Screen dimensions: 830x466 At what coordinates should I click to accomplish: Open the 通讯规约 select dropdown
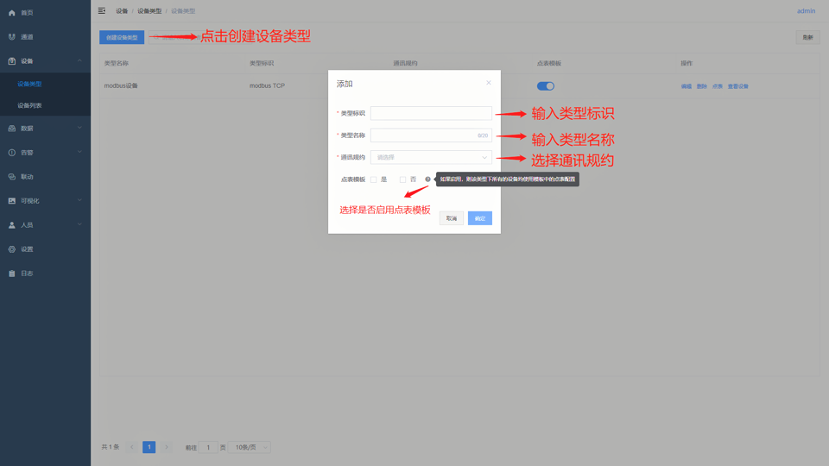[x=431, y=157]
